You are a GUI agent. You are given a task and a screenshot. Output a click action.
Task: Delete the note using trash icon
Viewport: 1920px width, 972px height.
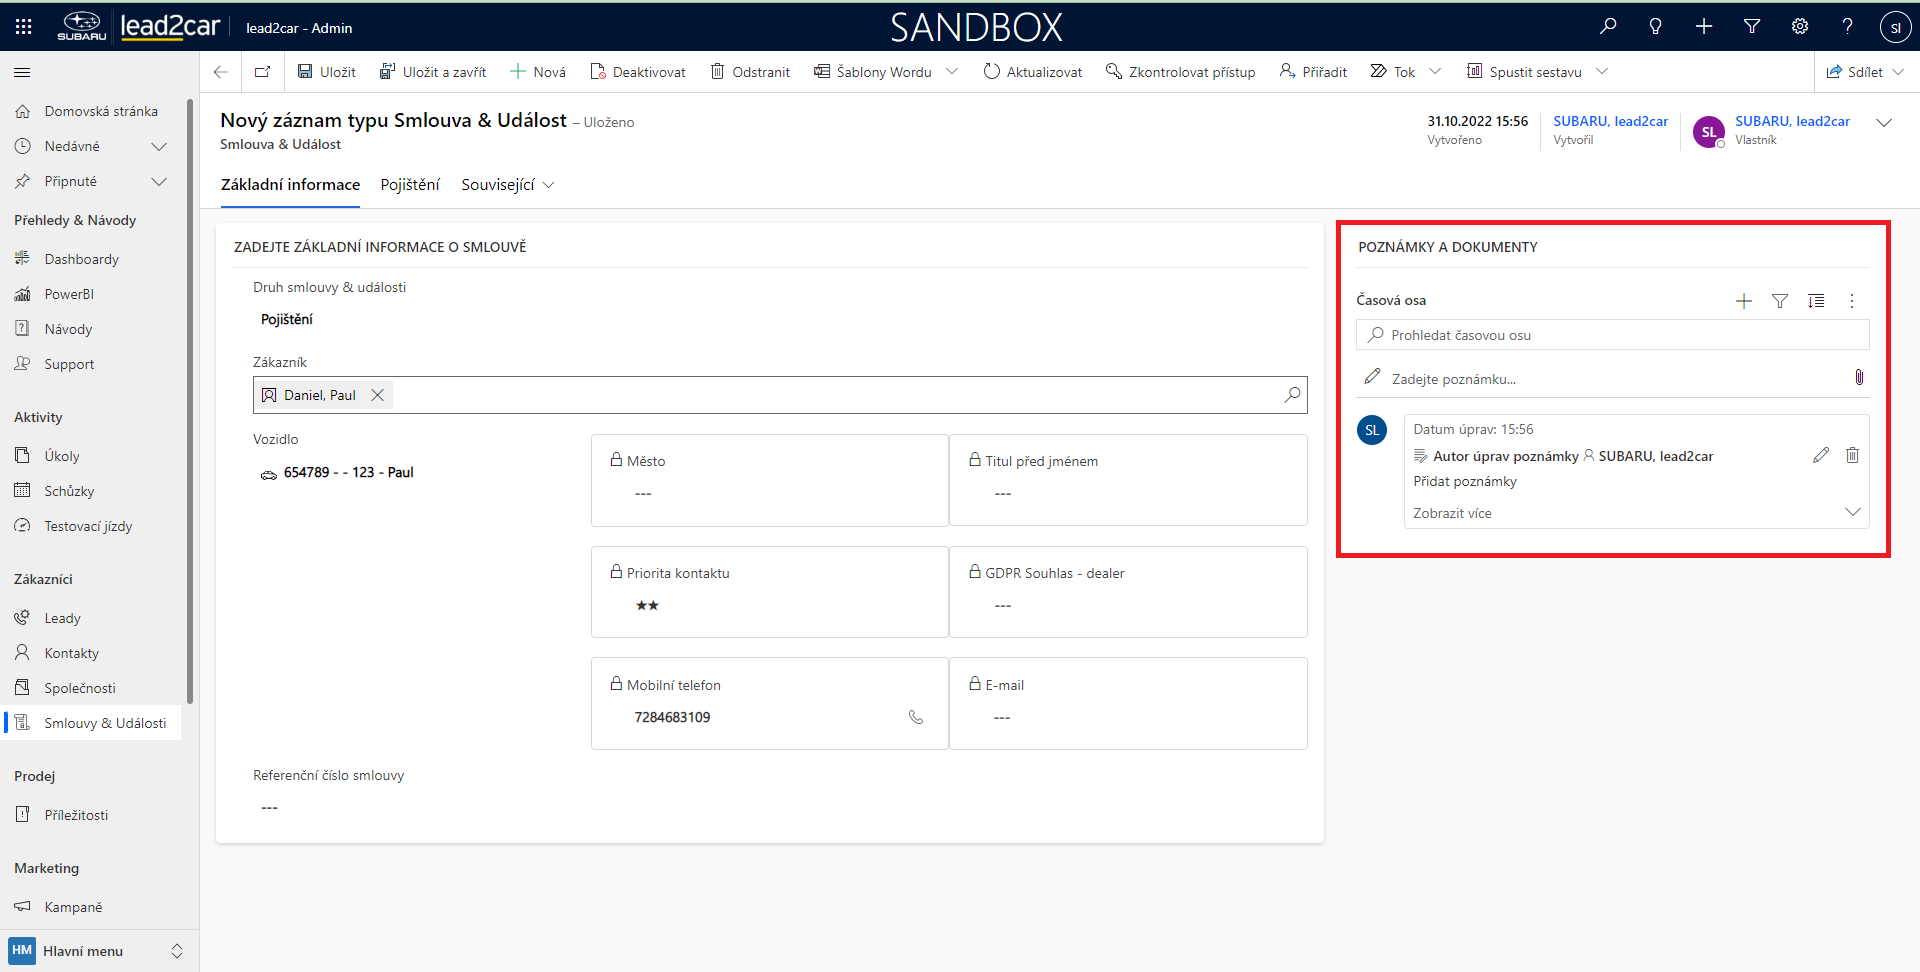click(x=1852, y=455)
